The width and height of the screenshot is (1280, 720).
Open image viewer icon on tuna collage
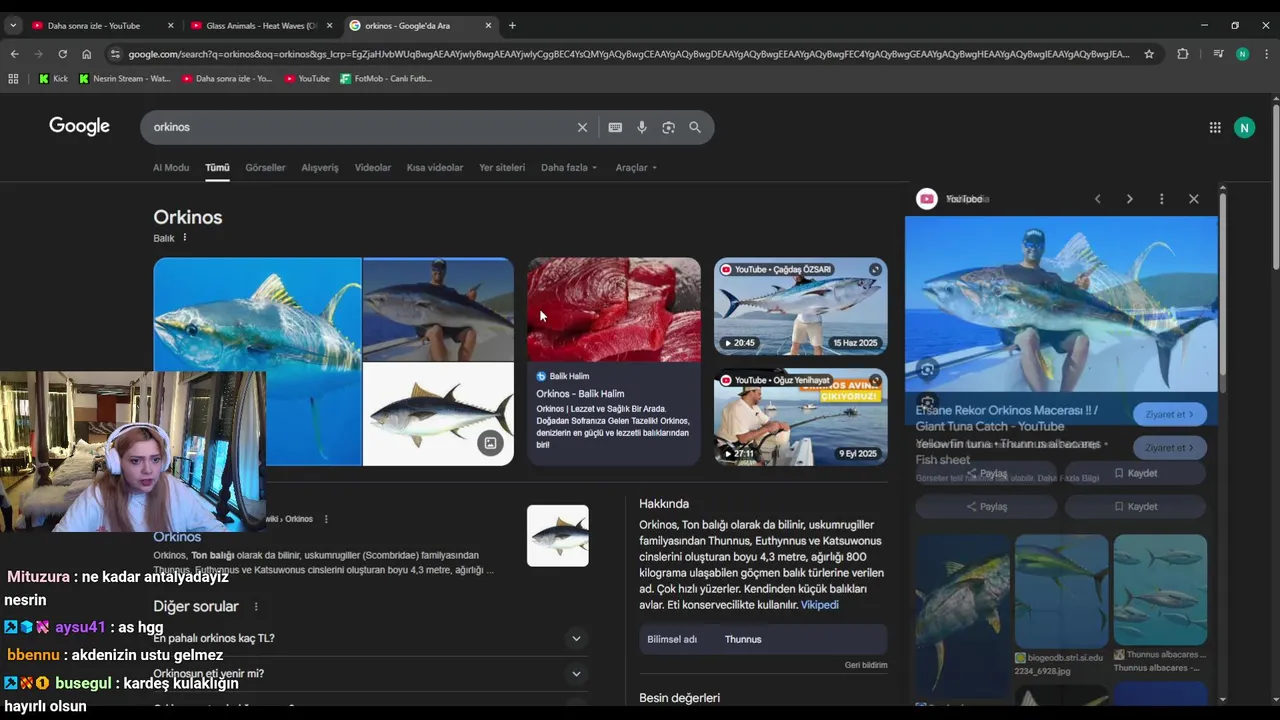pos(490,443)
